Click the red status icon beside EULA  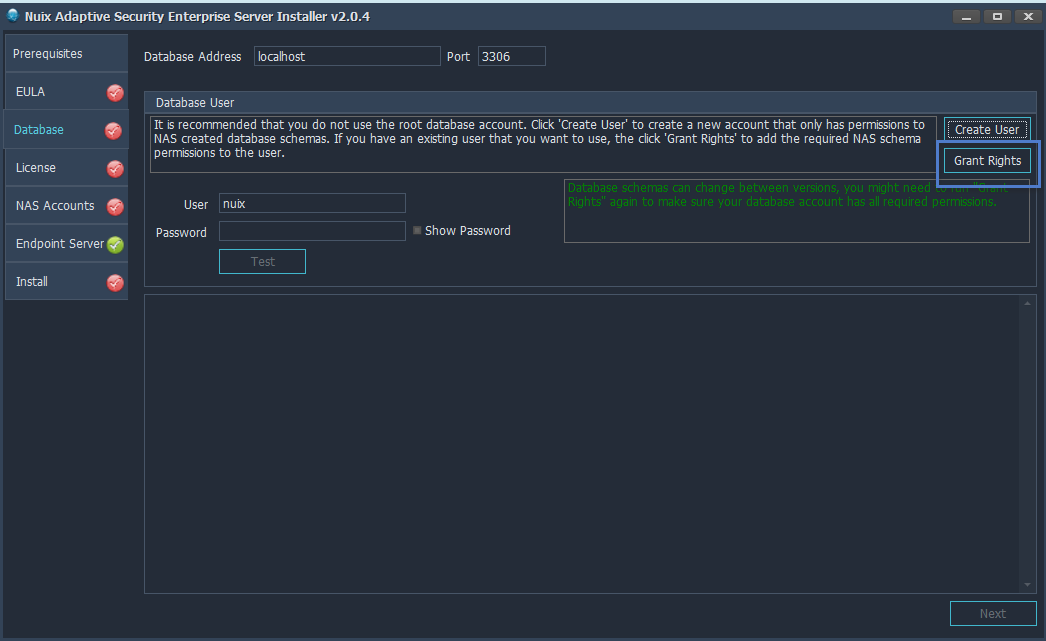[115, 93]
